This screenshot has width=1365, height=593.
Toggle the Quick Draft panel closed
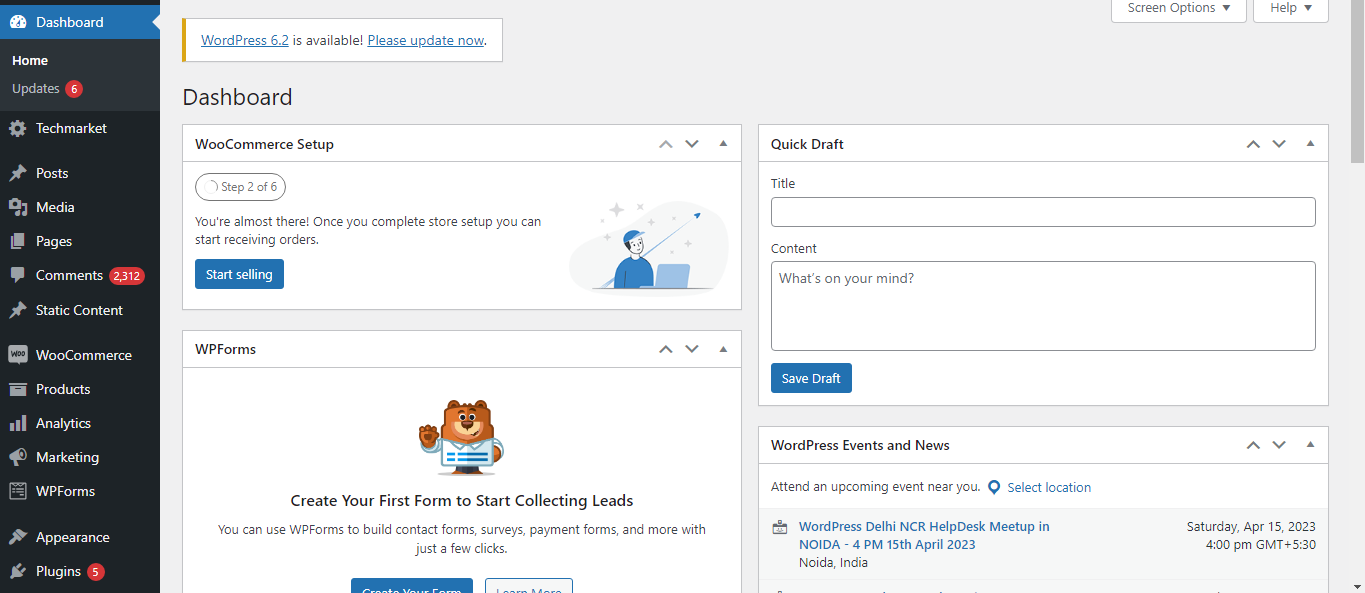click(x=1310, y=144)
